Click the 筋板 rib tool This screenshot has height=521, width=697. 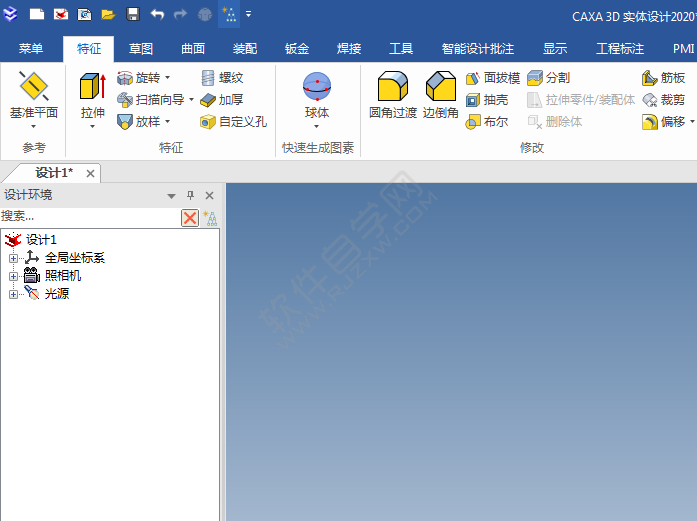tap(664, 78)
